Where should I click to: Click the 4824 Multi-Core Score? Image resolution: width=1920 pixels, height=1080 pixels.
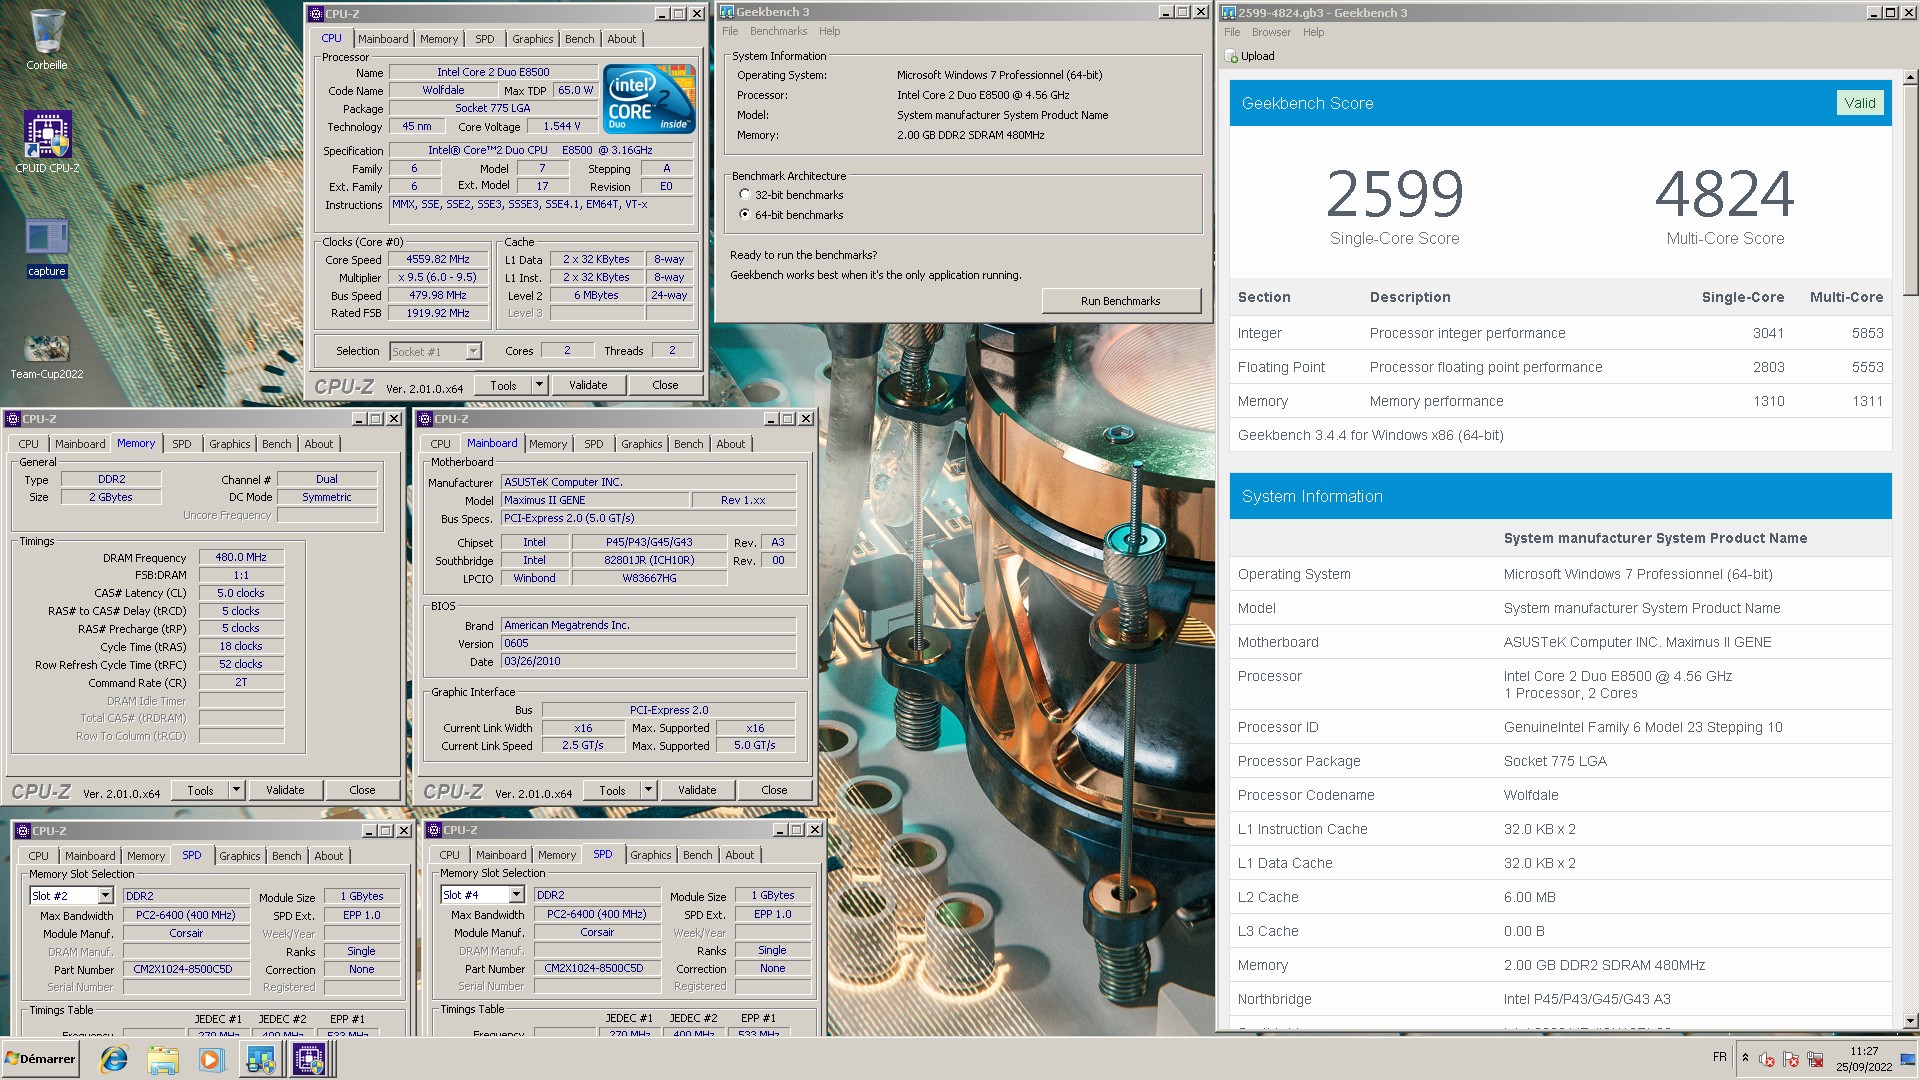point(1724,194)
